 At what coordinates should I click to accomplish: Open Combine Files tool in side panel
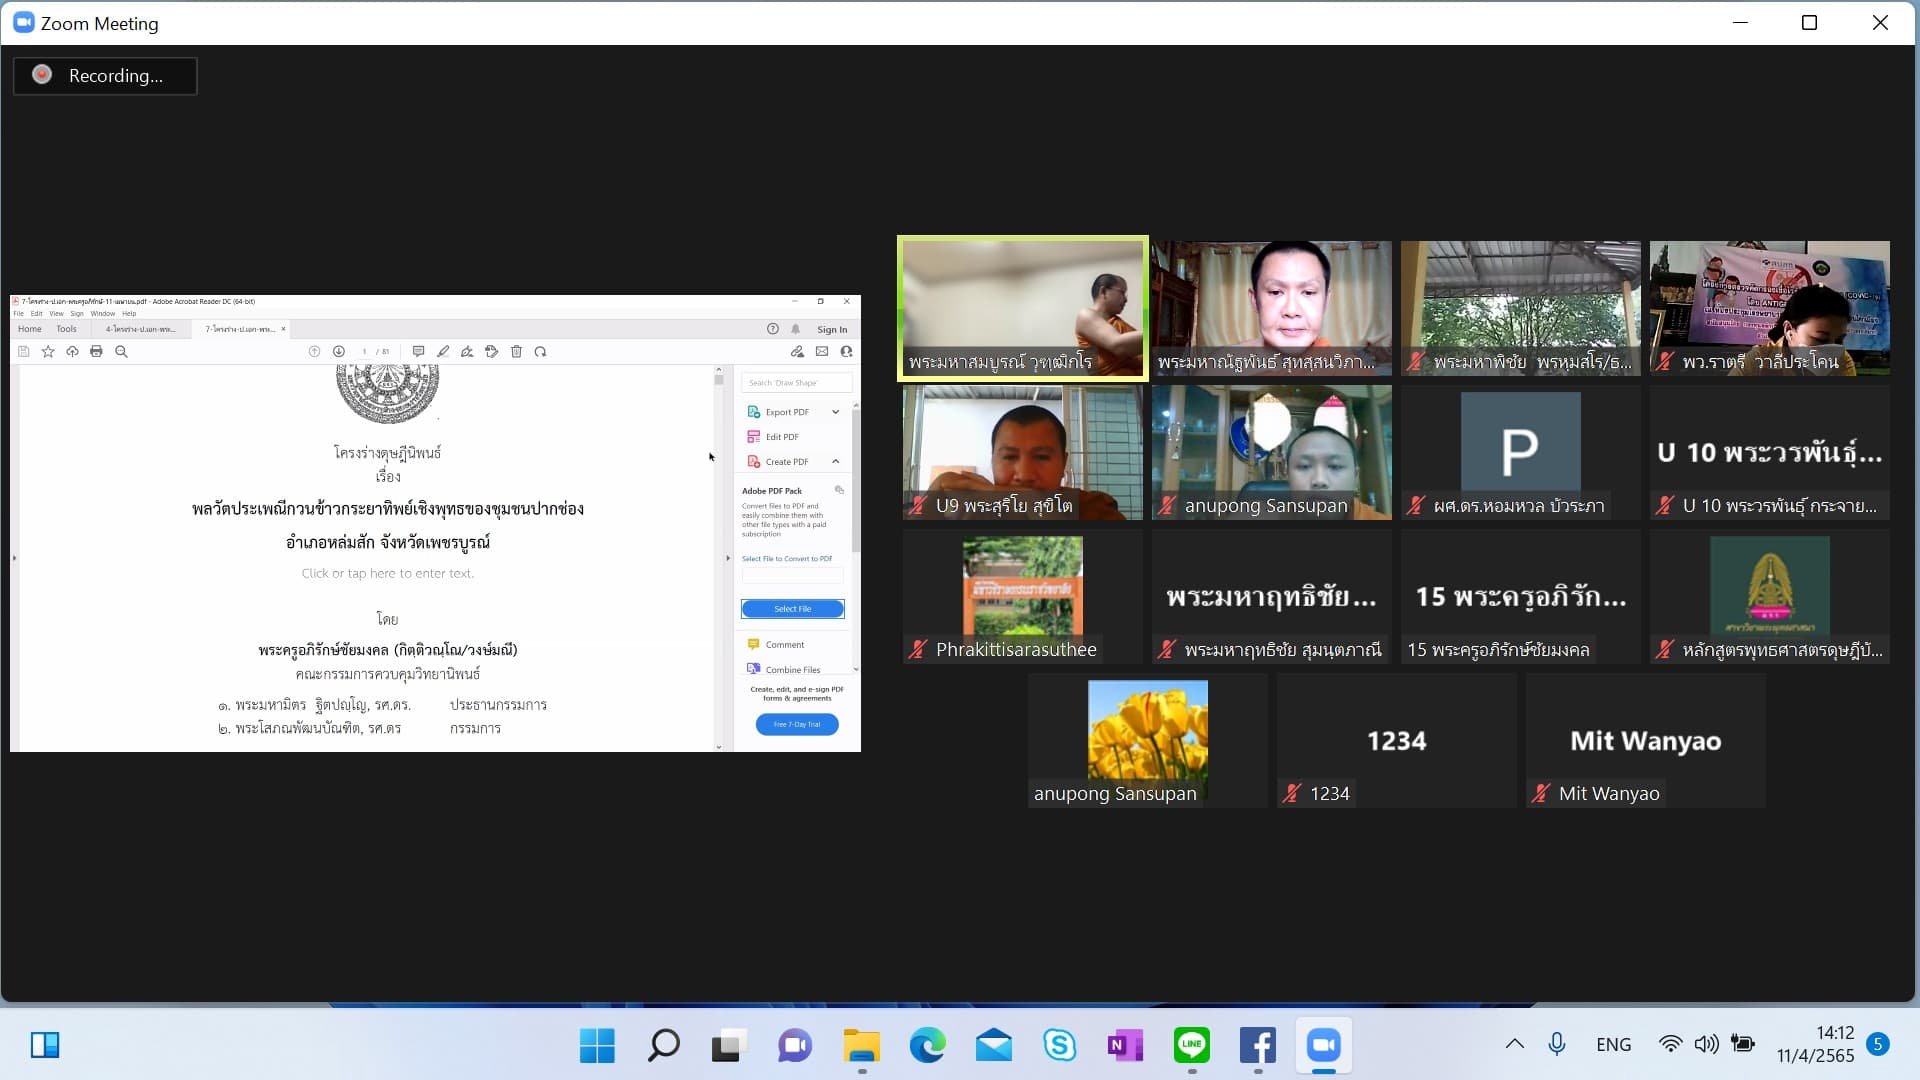pyautogui.click(x=783, y=670)
